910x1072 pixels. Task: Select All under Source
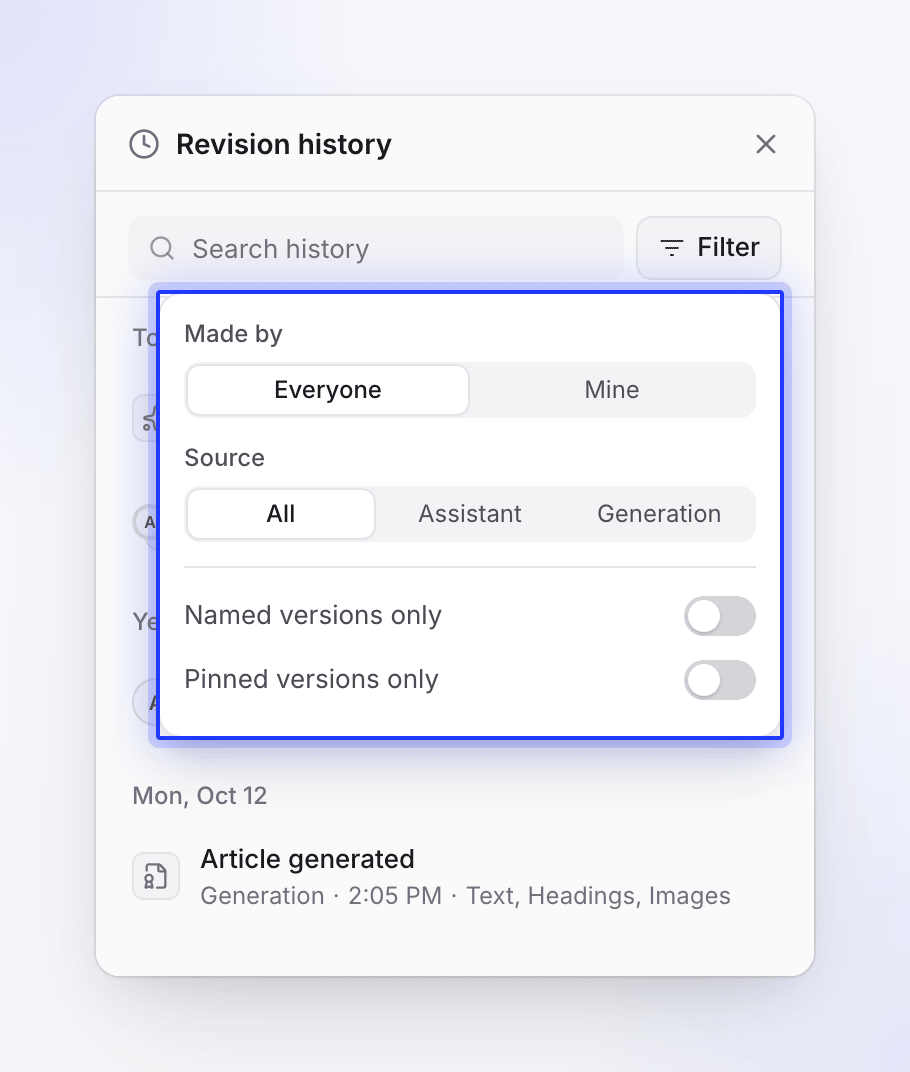281,514
